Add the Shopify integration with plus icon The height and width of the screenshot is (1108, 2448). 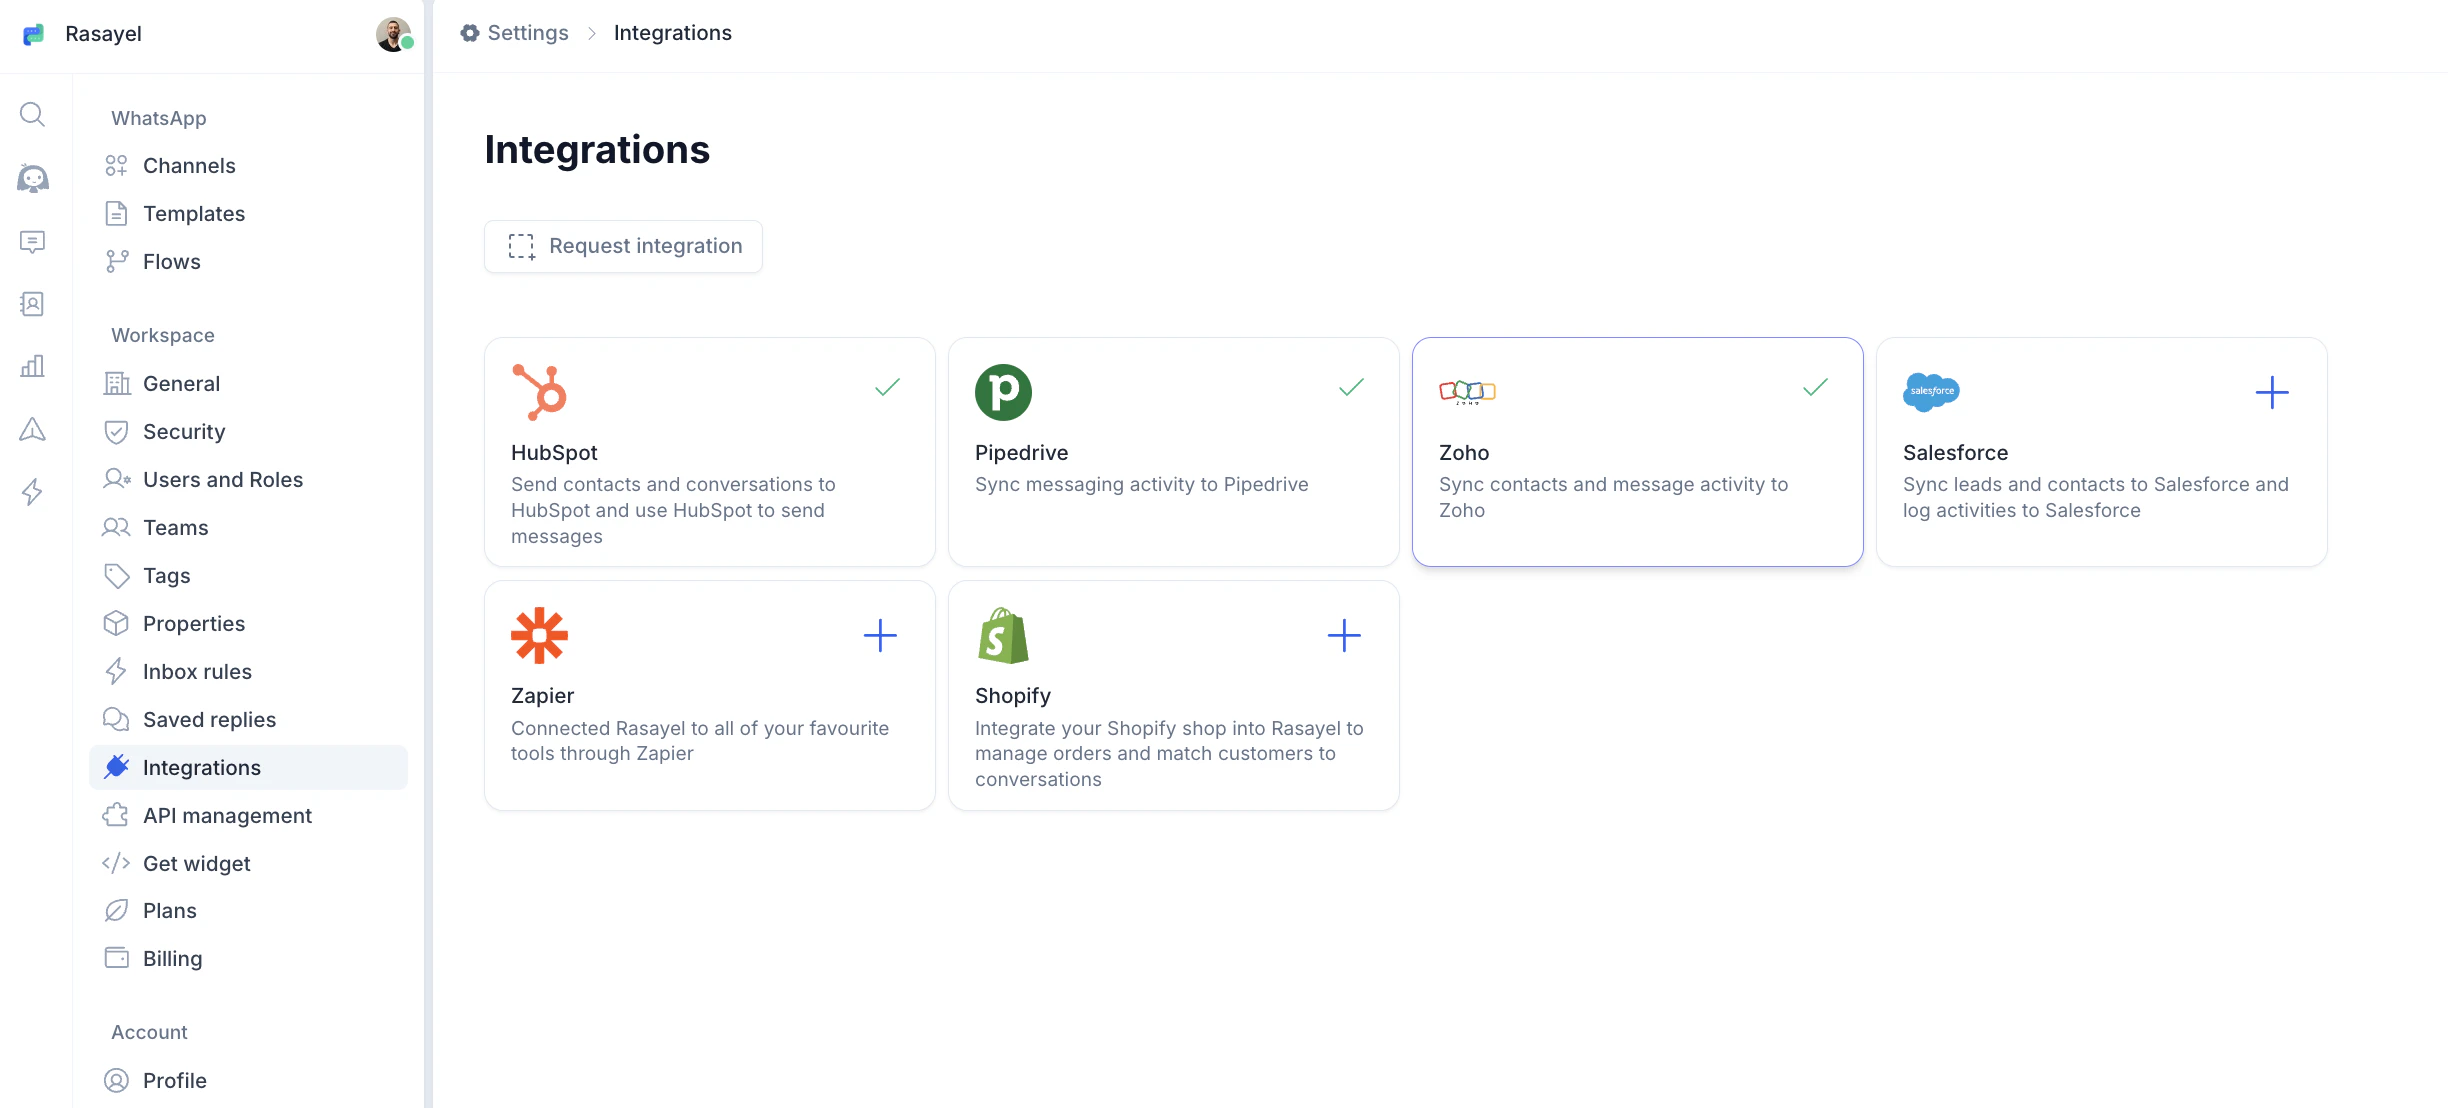1344,635
